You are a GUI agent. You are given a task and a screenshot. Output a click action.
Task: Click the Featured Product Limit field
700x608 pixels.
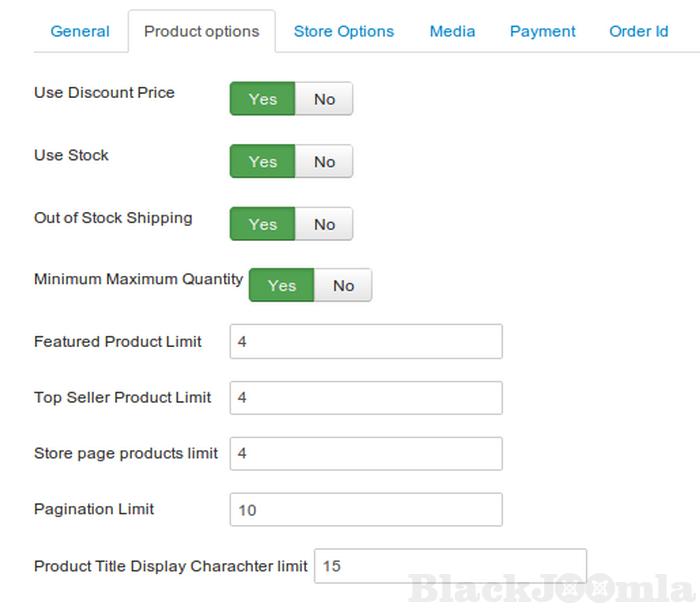366,342
